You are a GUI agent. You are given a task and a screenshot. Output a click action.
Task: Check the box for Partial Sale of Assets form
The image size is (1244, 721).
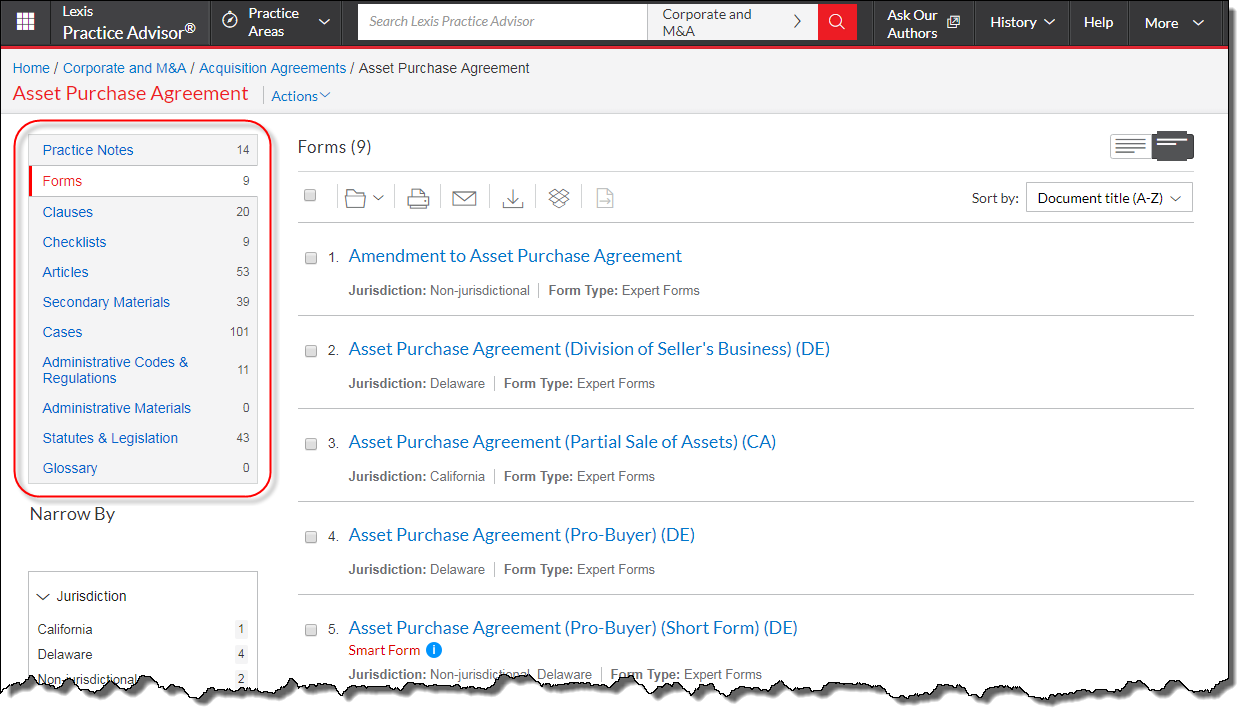tap(311, 444)
